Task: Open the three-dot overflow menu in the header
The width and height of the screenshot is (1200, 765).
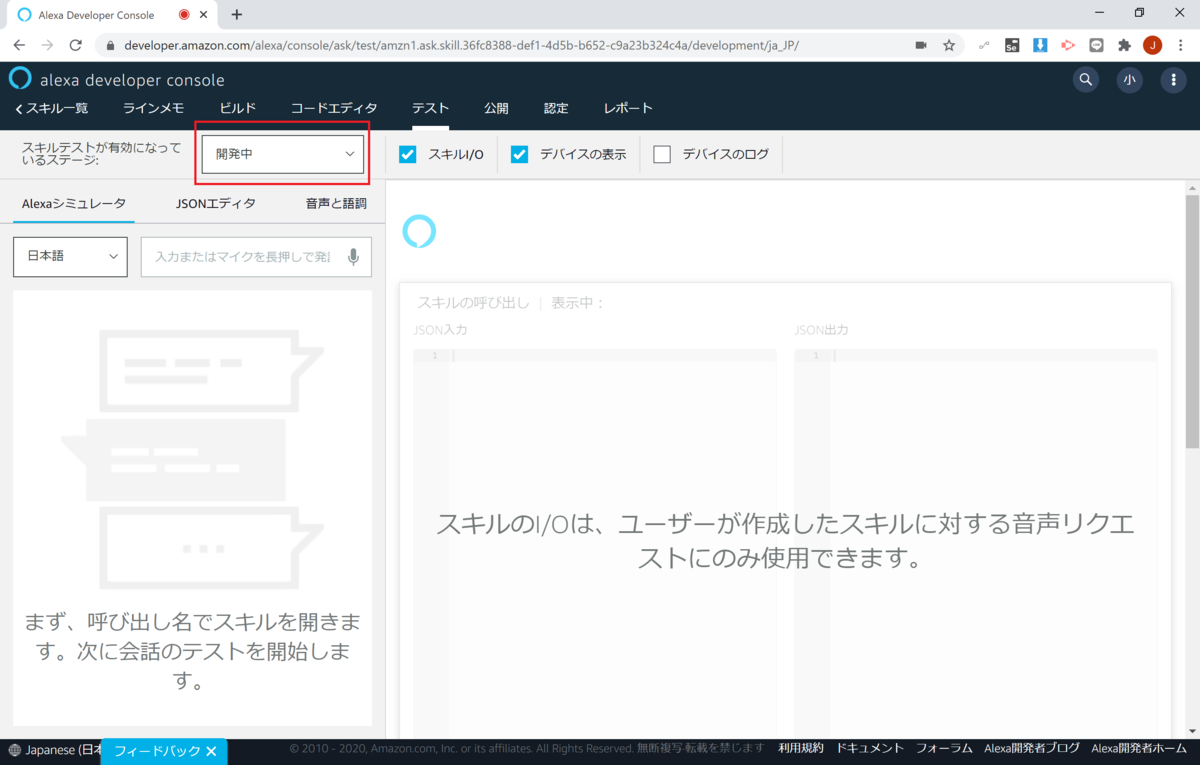Action: pyautogui.click(x=1173, y=79)
